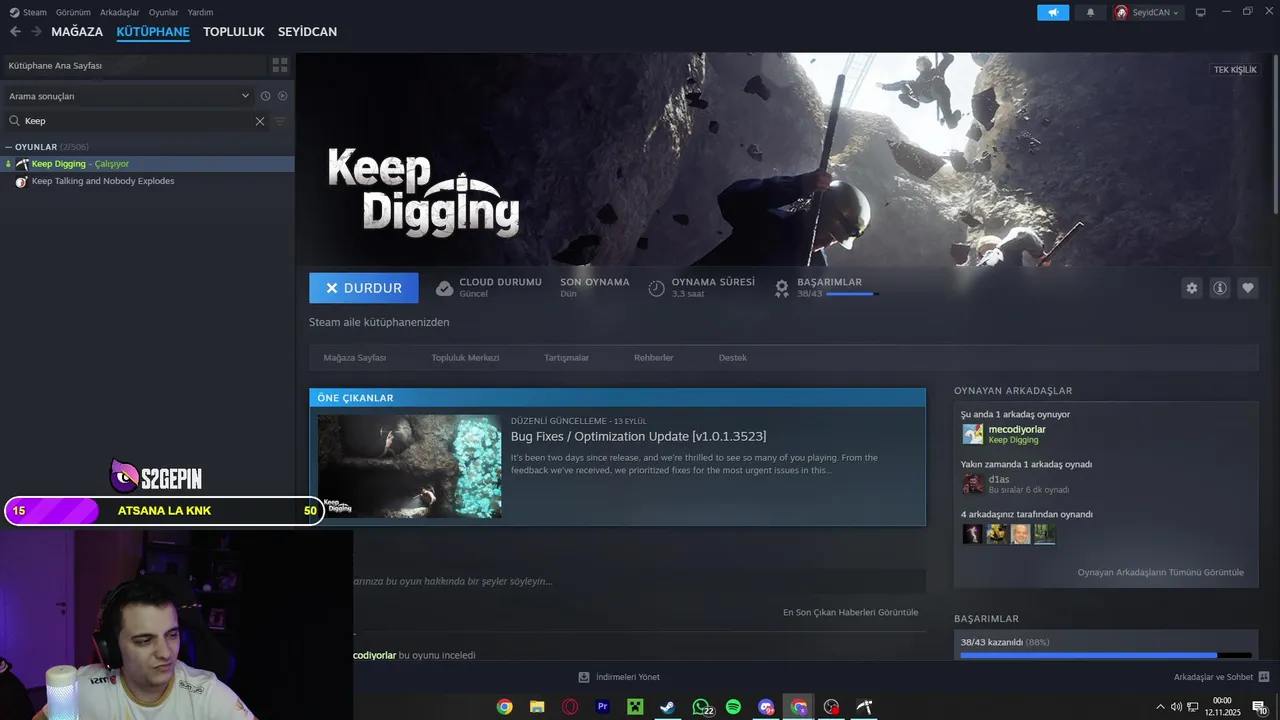Open advanced filter options beside search
The height and width of the screenshot is (720, 1280).
click(280, 121)
